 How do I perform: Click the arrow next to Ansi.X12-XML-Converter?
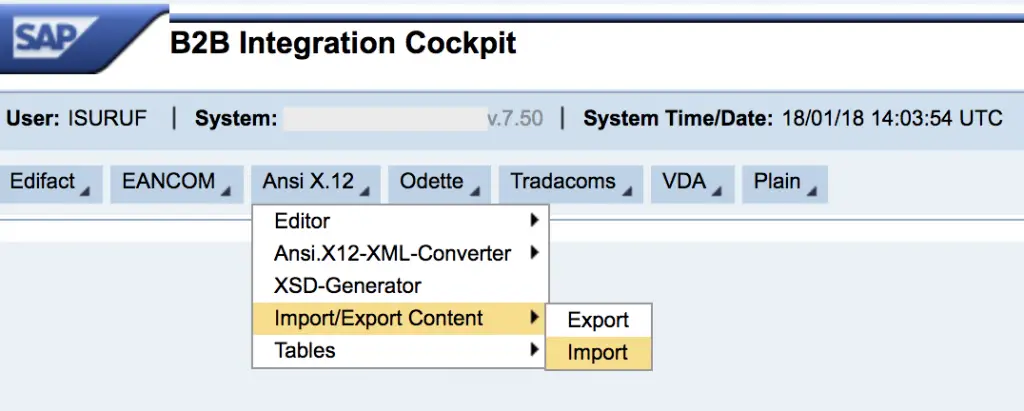click(x=535, y=252)
